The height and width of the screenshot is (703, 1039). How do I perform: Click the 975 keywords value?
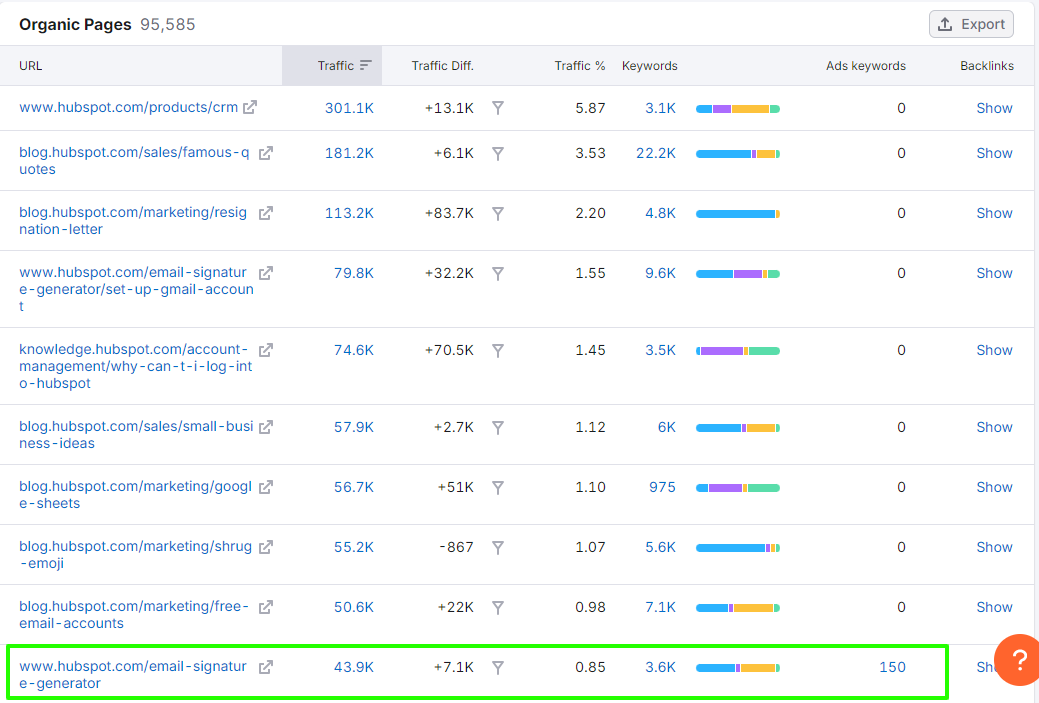[663, 487]
